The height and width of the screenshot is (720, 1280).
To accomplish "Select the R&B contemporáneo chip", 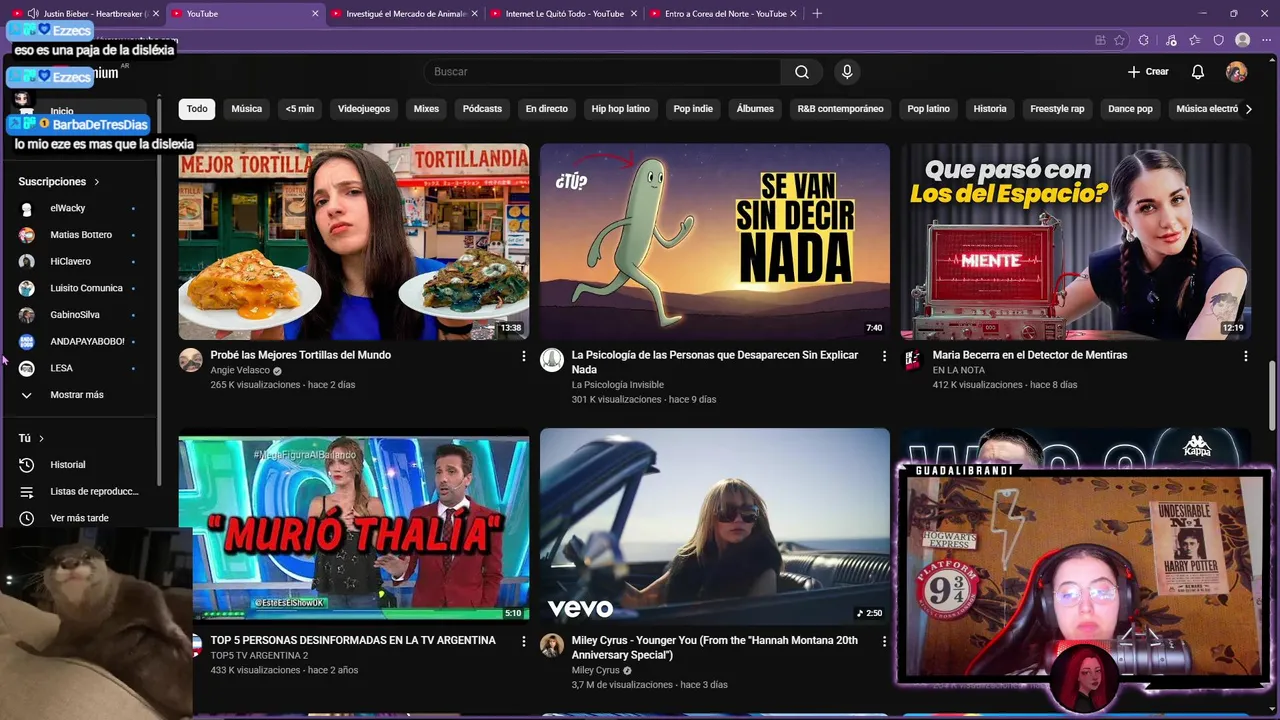I will 840,109.
